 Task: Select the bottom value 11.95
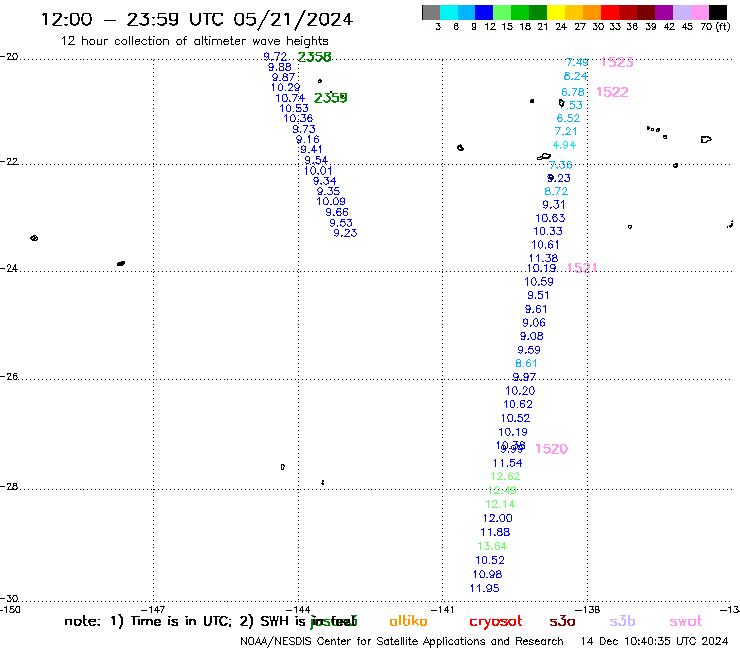tap(484, 588)
